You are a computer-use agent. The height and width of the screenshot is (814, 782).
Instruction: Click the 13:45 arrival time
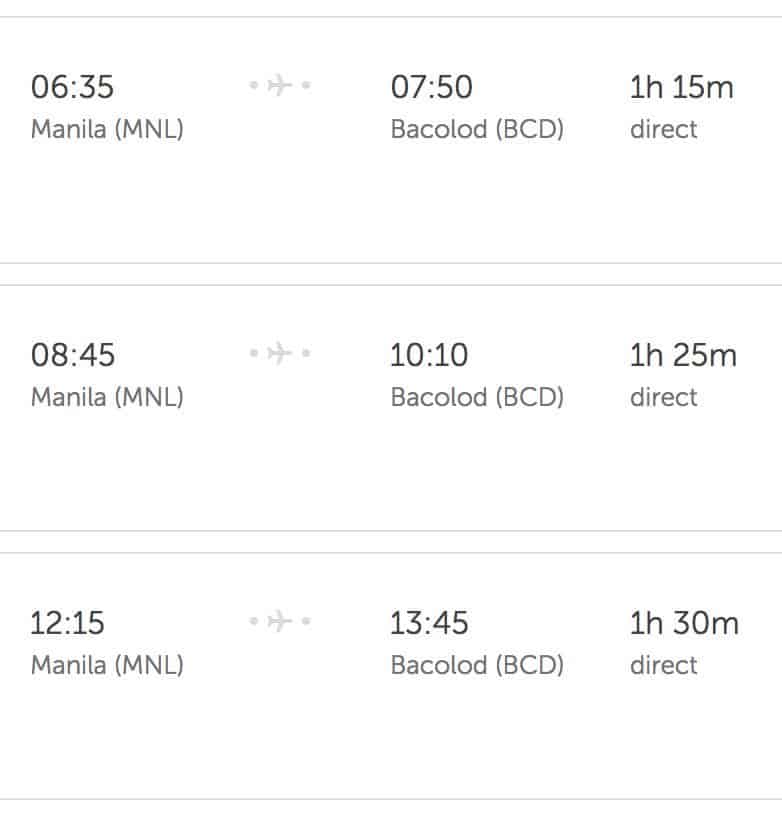pos(429,623)
